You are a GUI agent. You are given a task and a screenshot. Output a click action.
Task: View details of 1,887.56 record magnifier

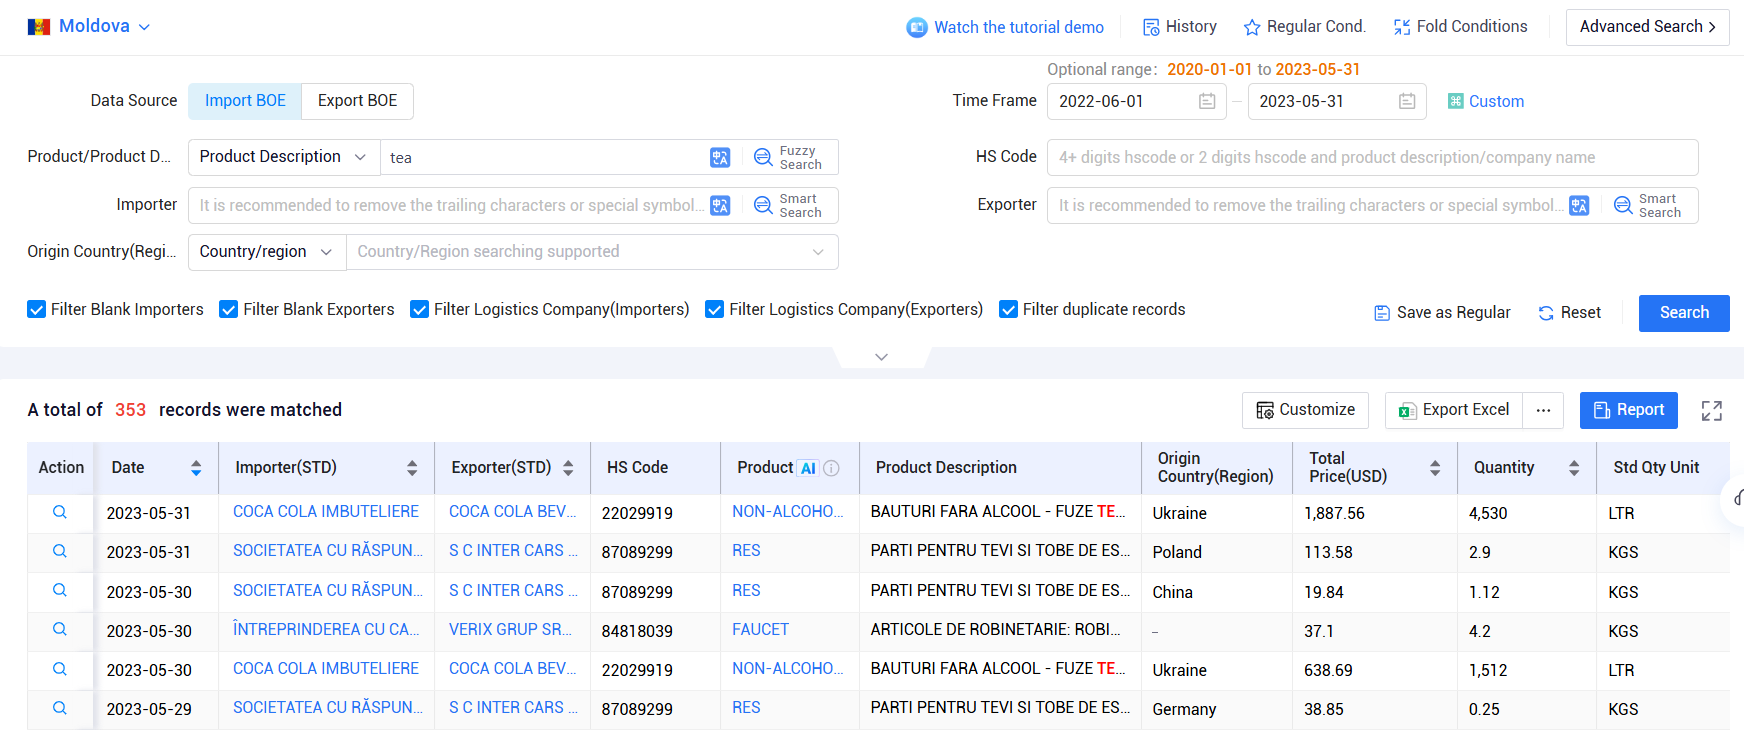(60, 512)
